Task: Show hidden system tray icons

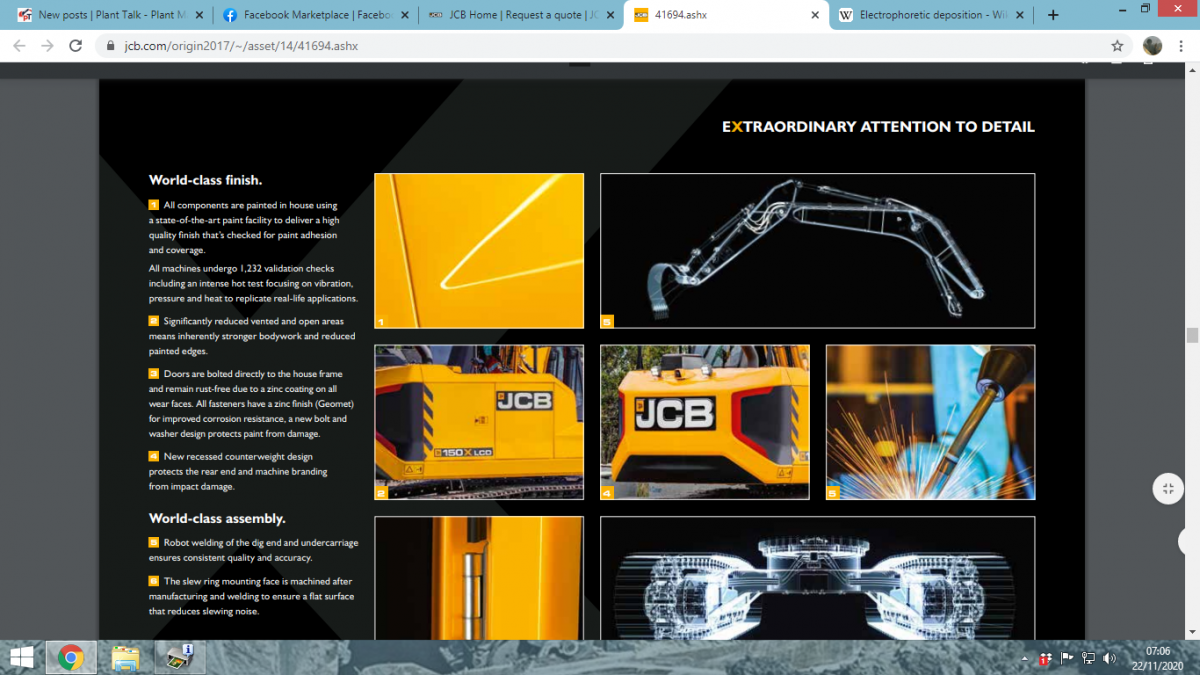Action: point(1025,658)
